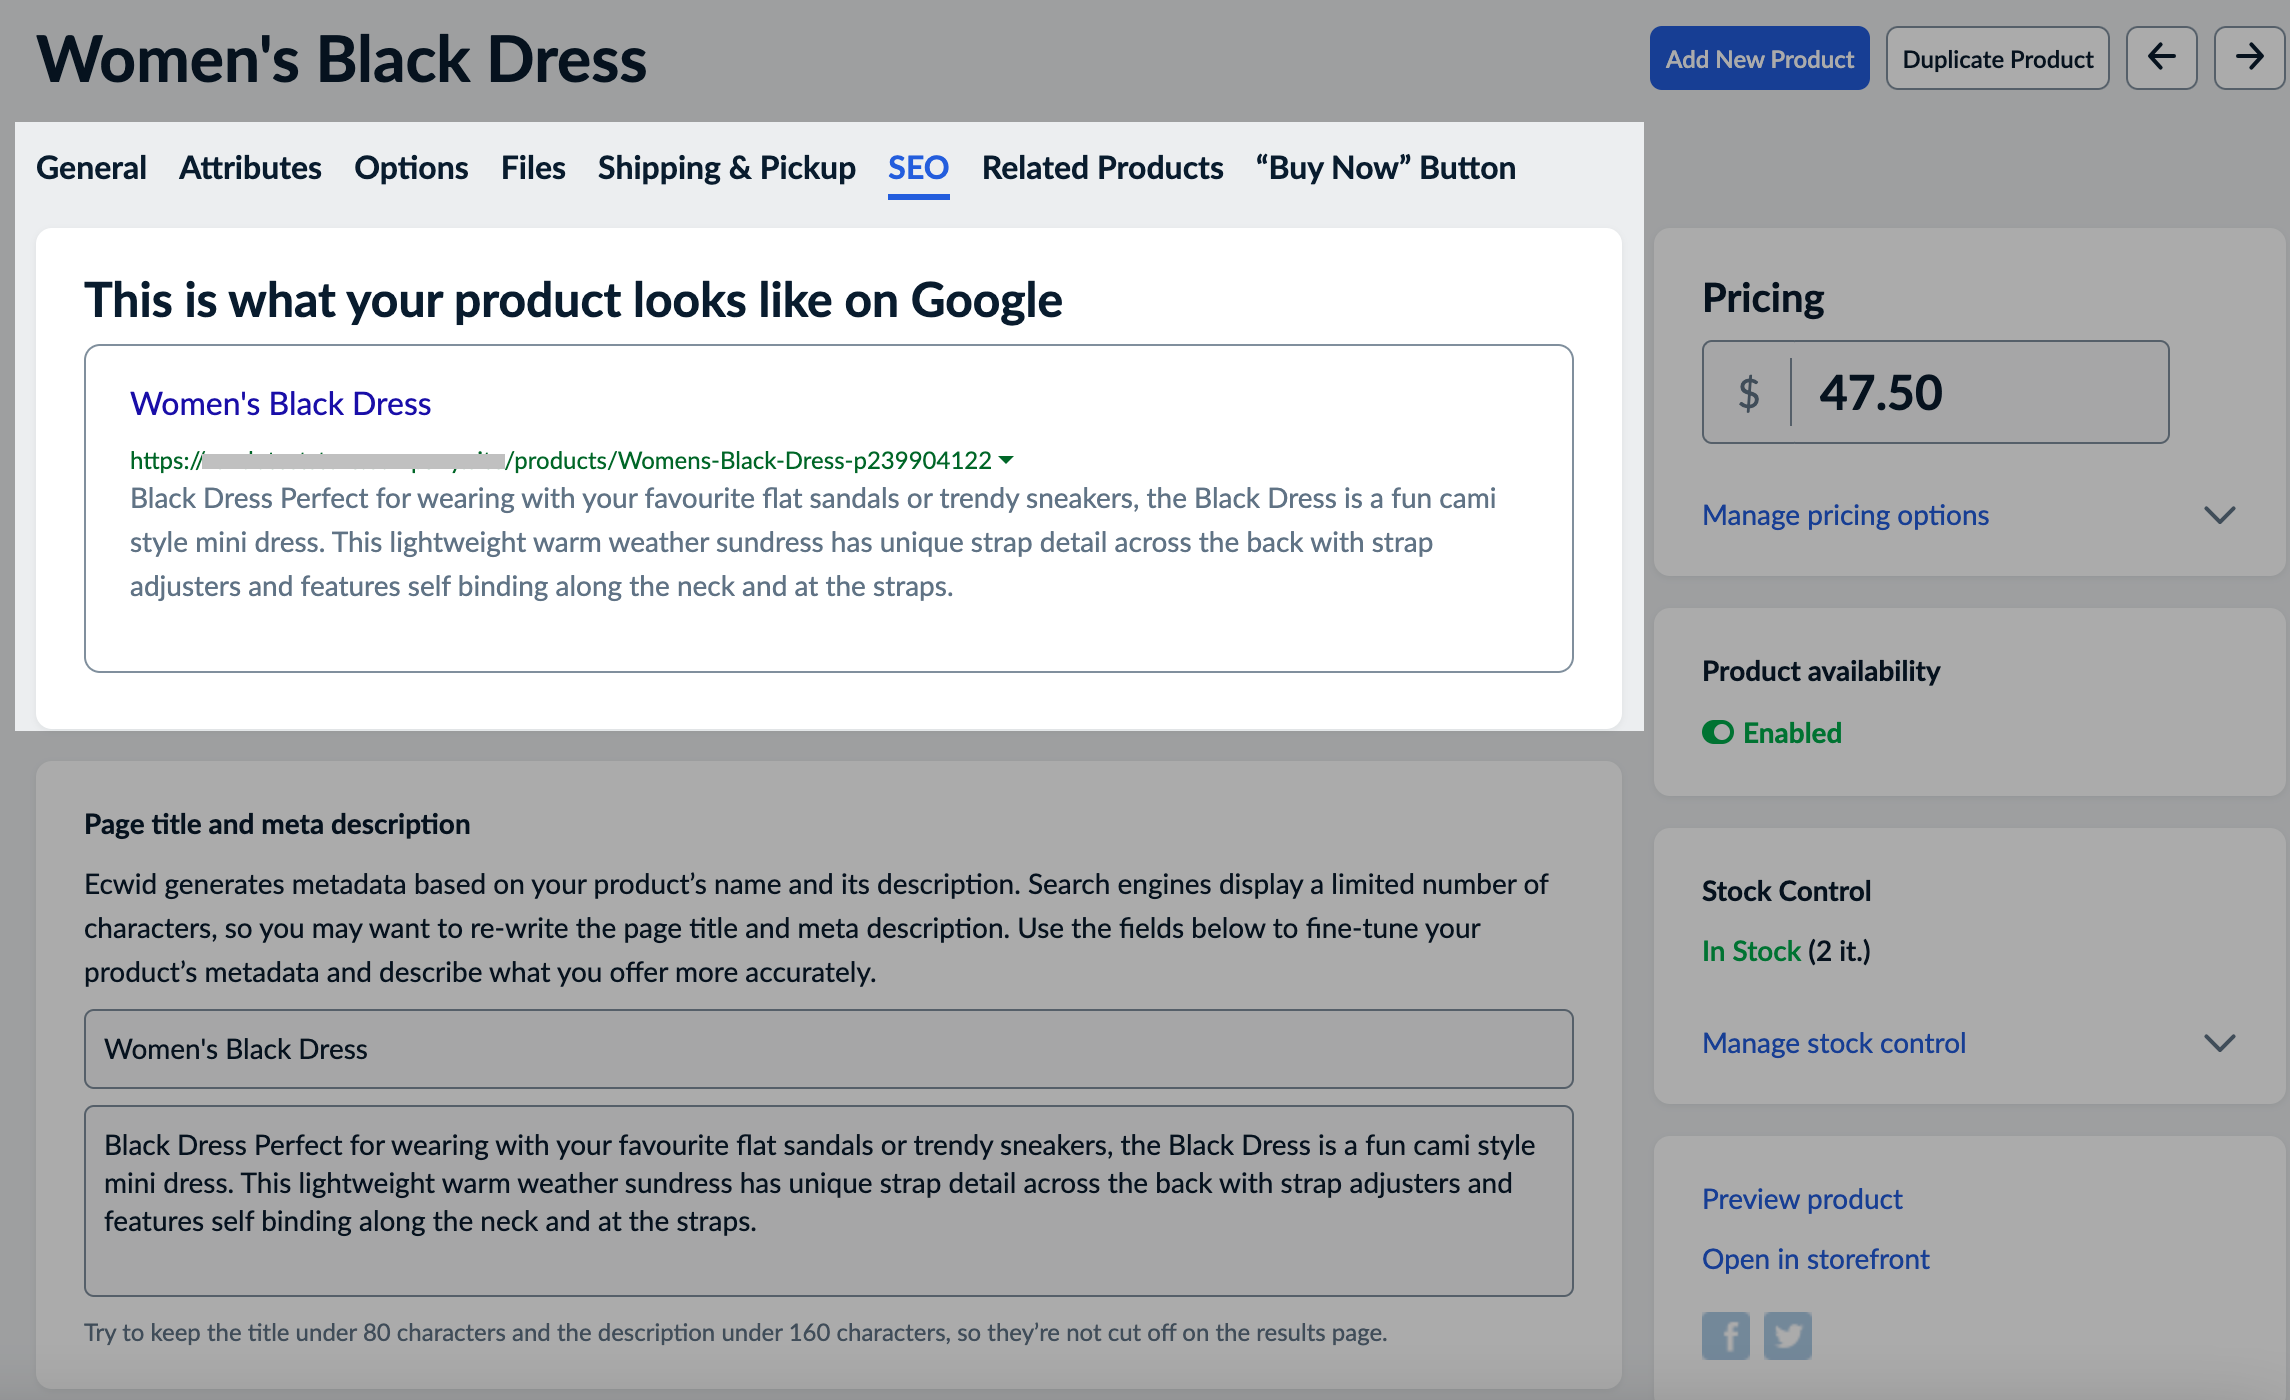Expand the Manage pricing options section
This screenshot has width=2290, height=1400.
coord(1844,514)
